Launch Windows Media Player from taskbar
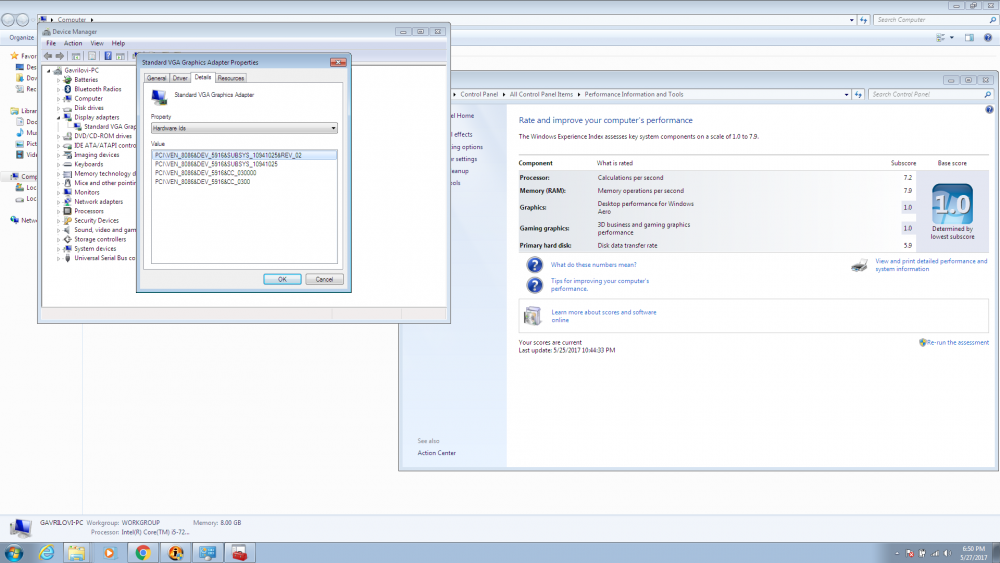The width and height of the screenshot is (1000, 563). click(x=109, y=553)
